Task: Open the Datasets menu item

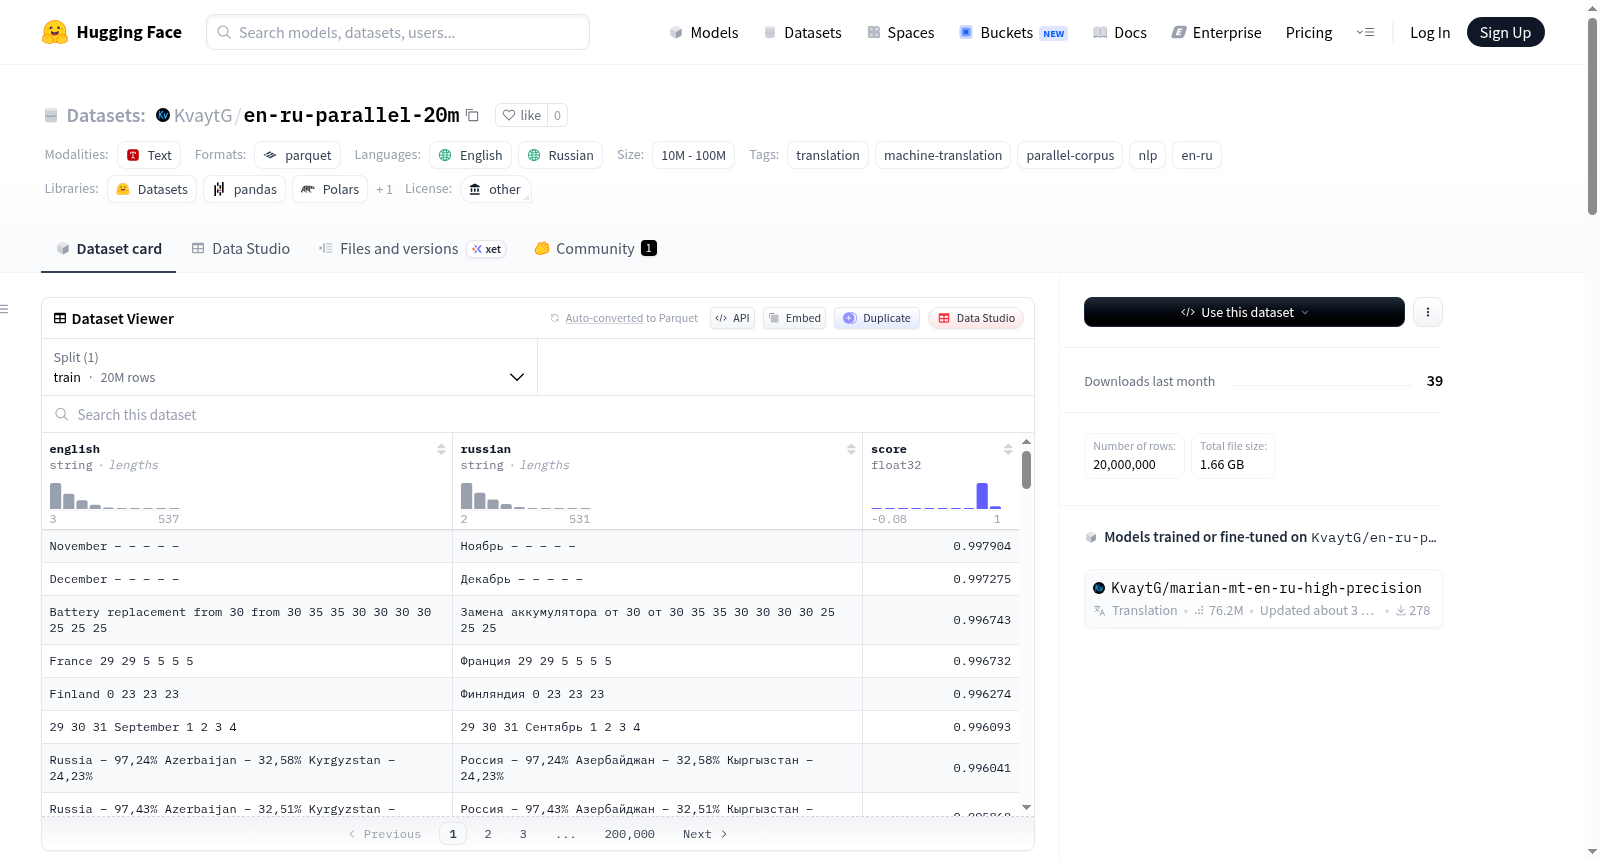Action: click(802, 32)
